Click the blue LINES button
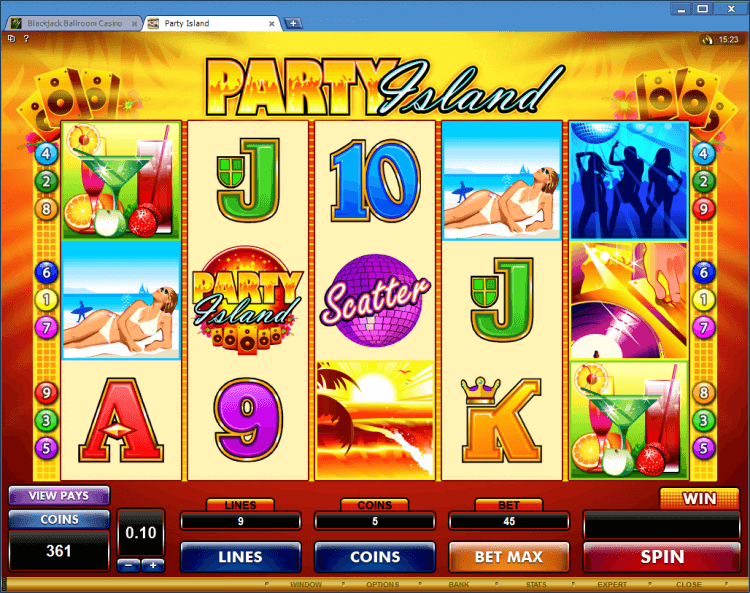The height and width of the screenshot is (593, 750). click(241, 557)
